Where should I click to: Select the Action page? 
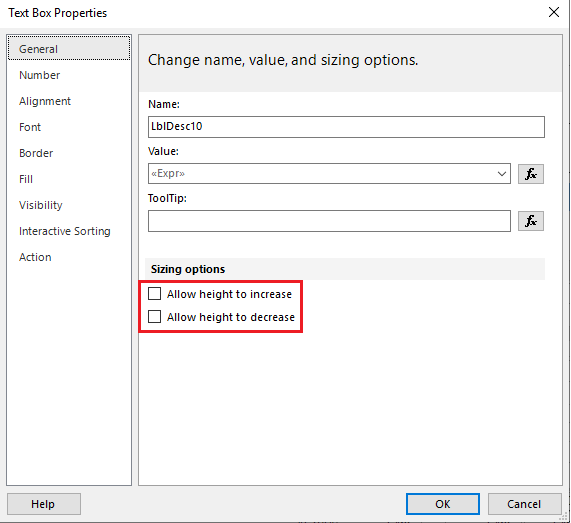click(x=35, y=257)
